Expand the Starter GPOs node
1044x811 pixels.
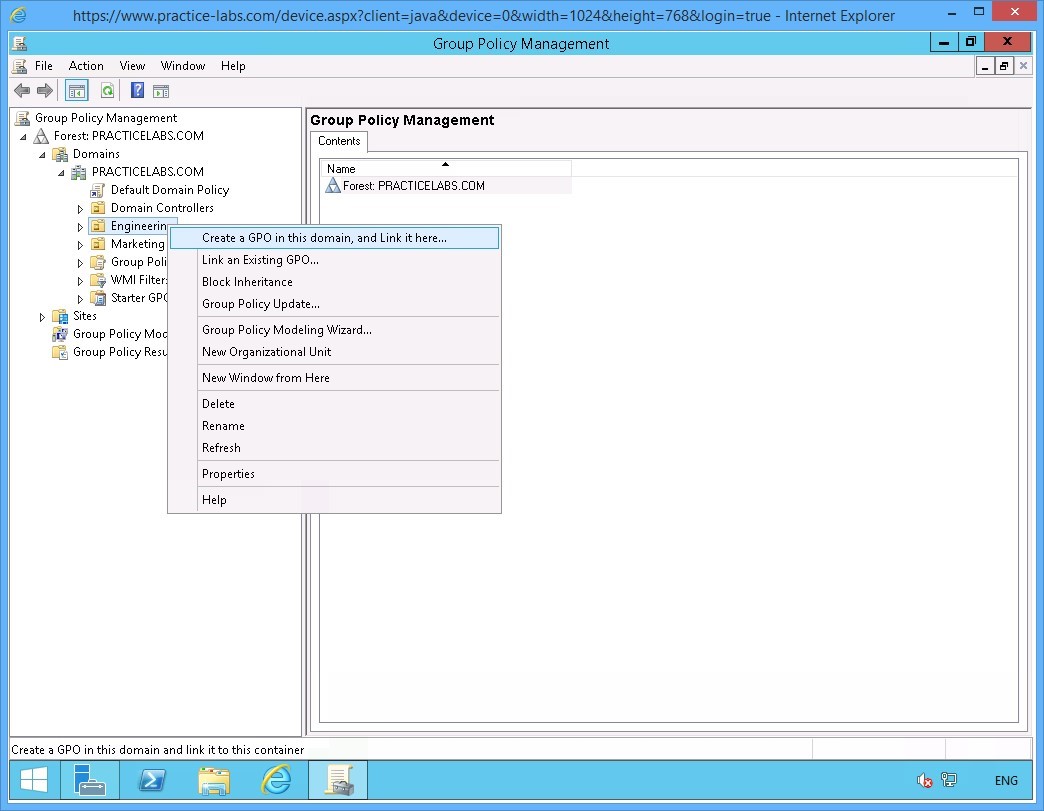(80, 298)
